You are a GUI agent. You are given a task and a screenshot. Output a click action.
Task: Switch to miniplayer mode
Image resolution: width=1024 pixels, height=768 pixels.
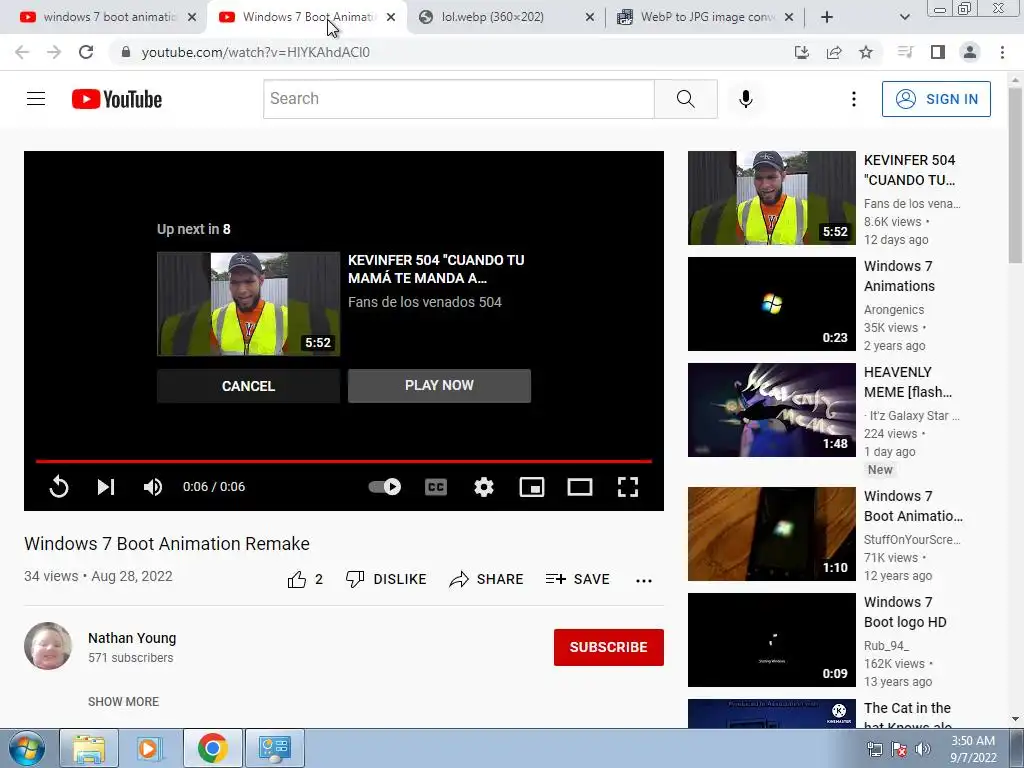[532, 487]
